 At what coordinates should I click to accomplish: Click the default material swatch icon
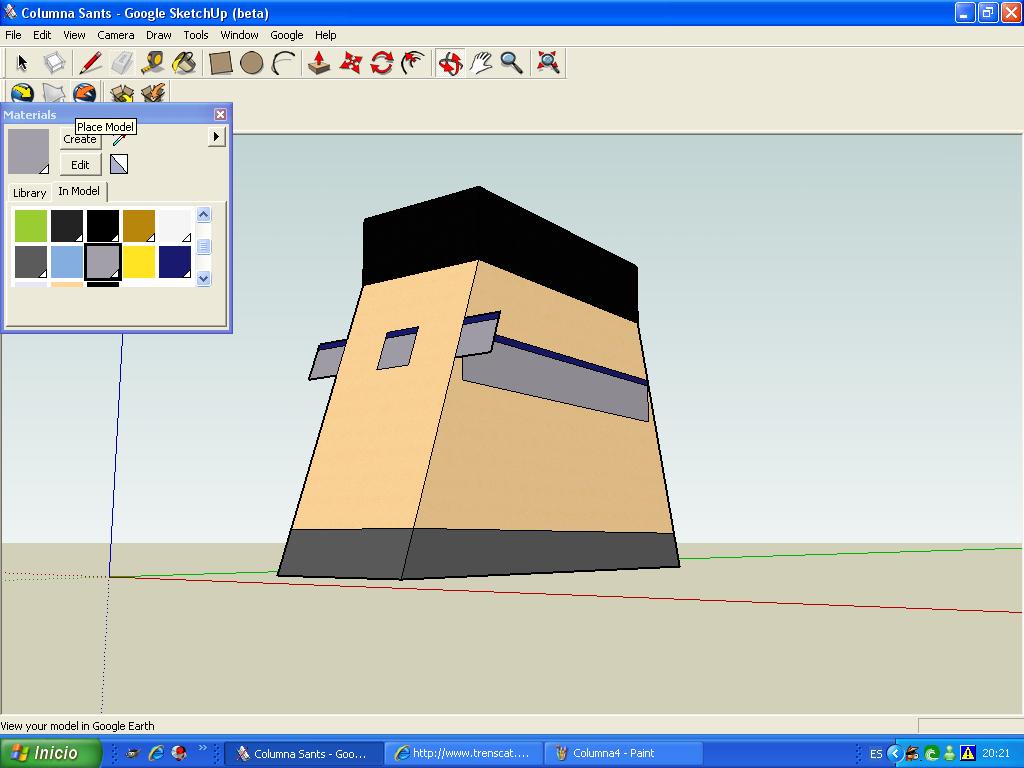(x=119, y=165)
